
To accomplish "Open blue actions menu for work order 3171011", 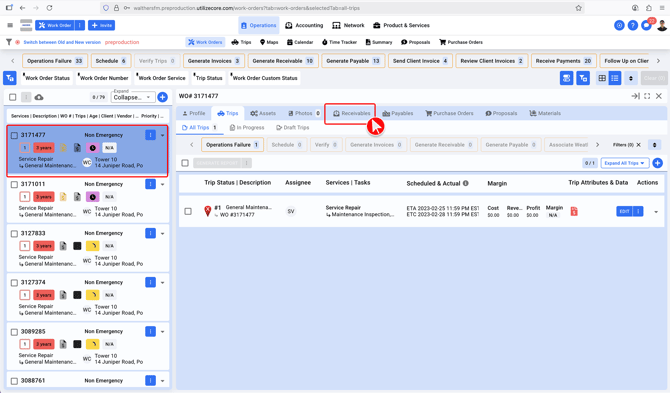I will (x=150, y=184).
